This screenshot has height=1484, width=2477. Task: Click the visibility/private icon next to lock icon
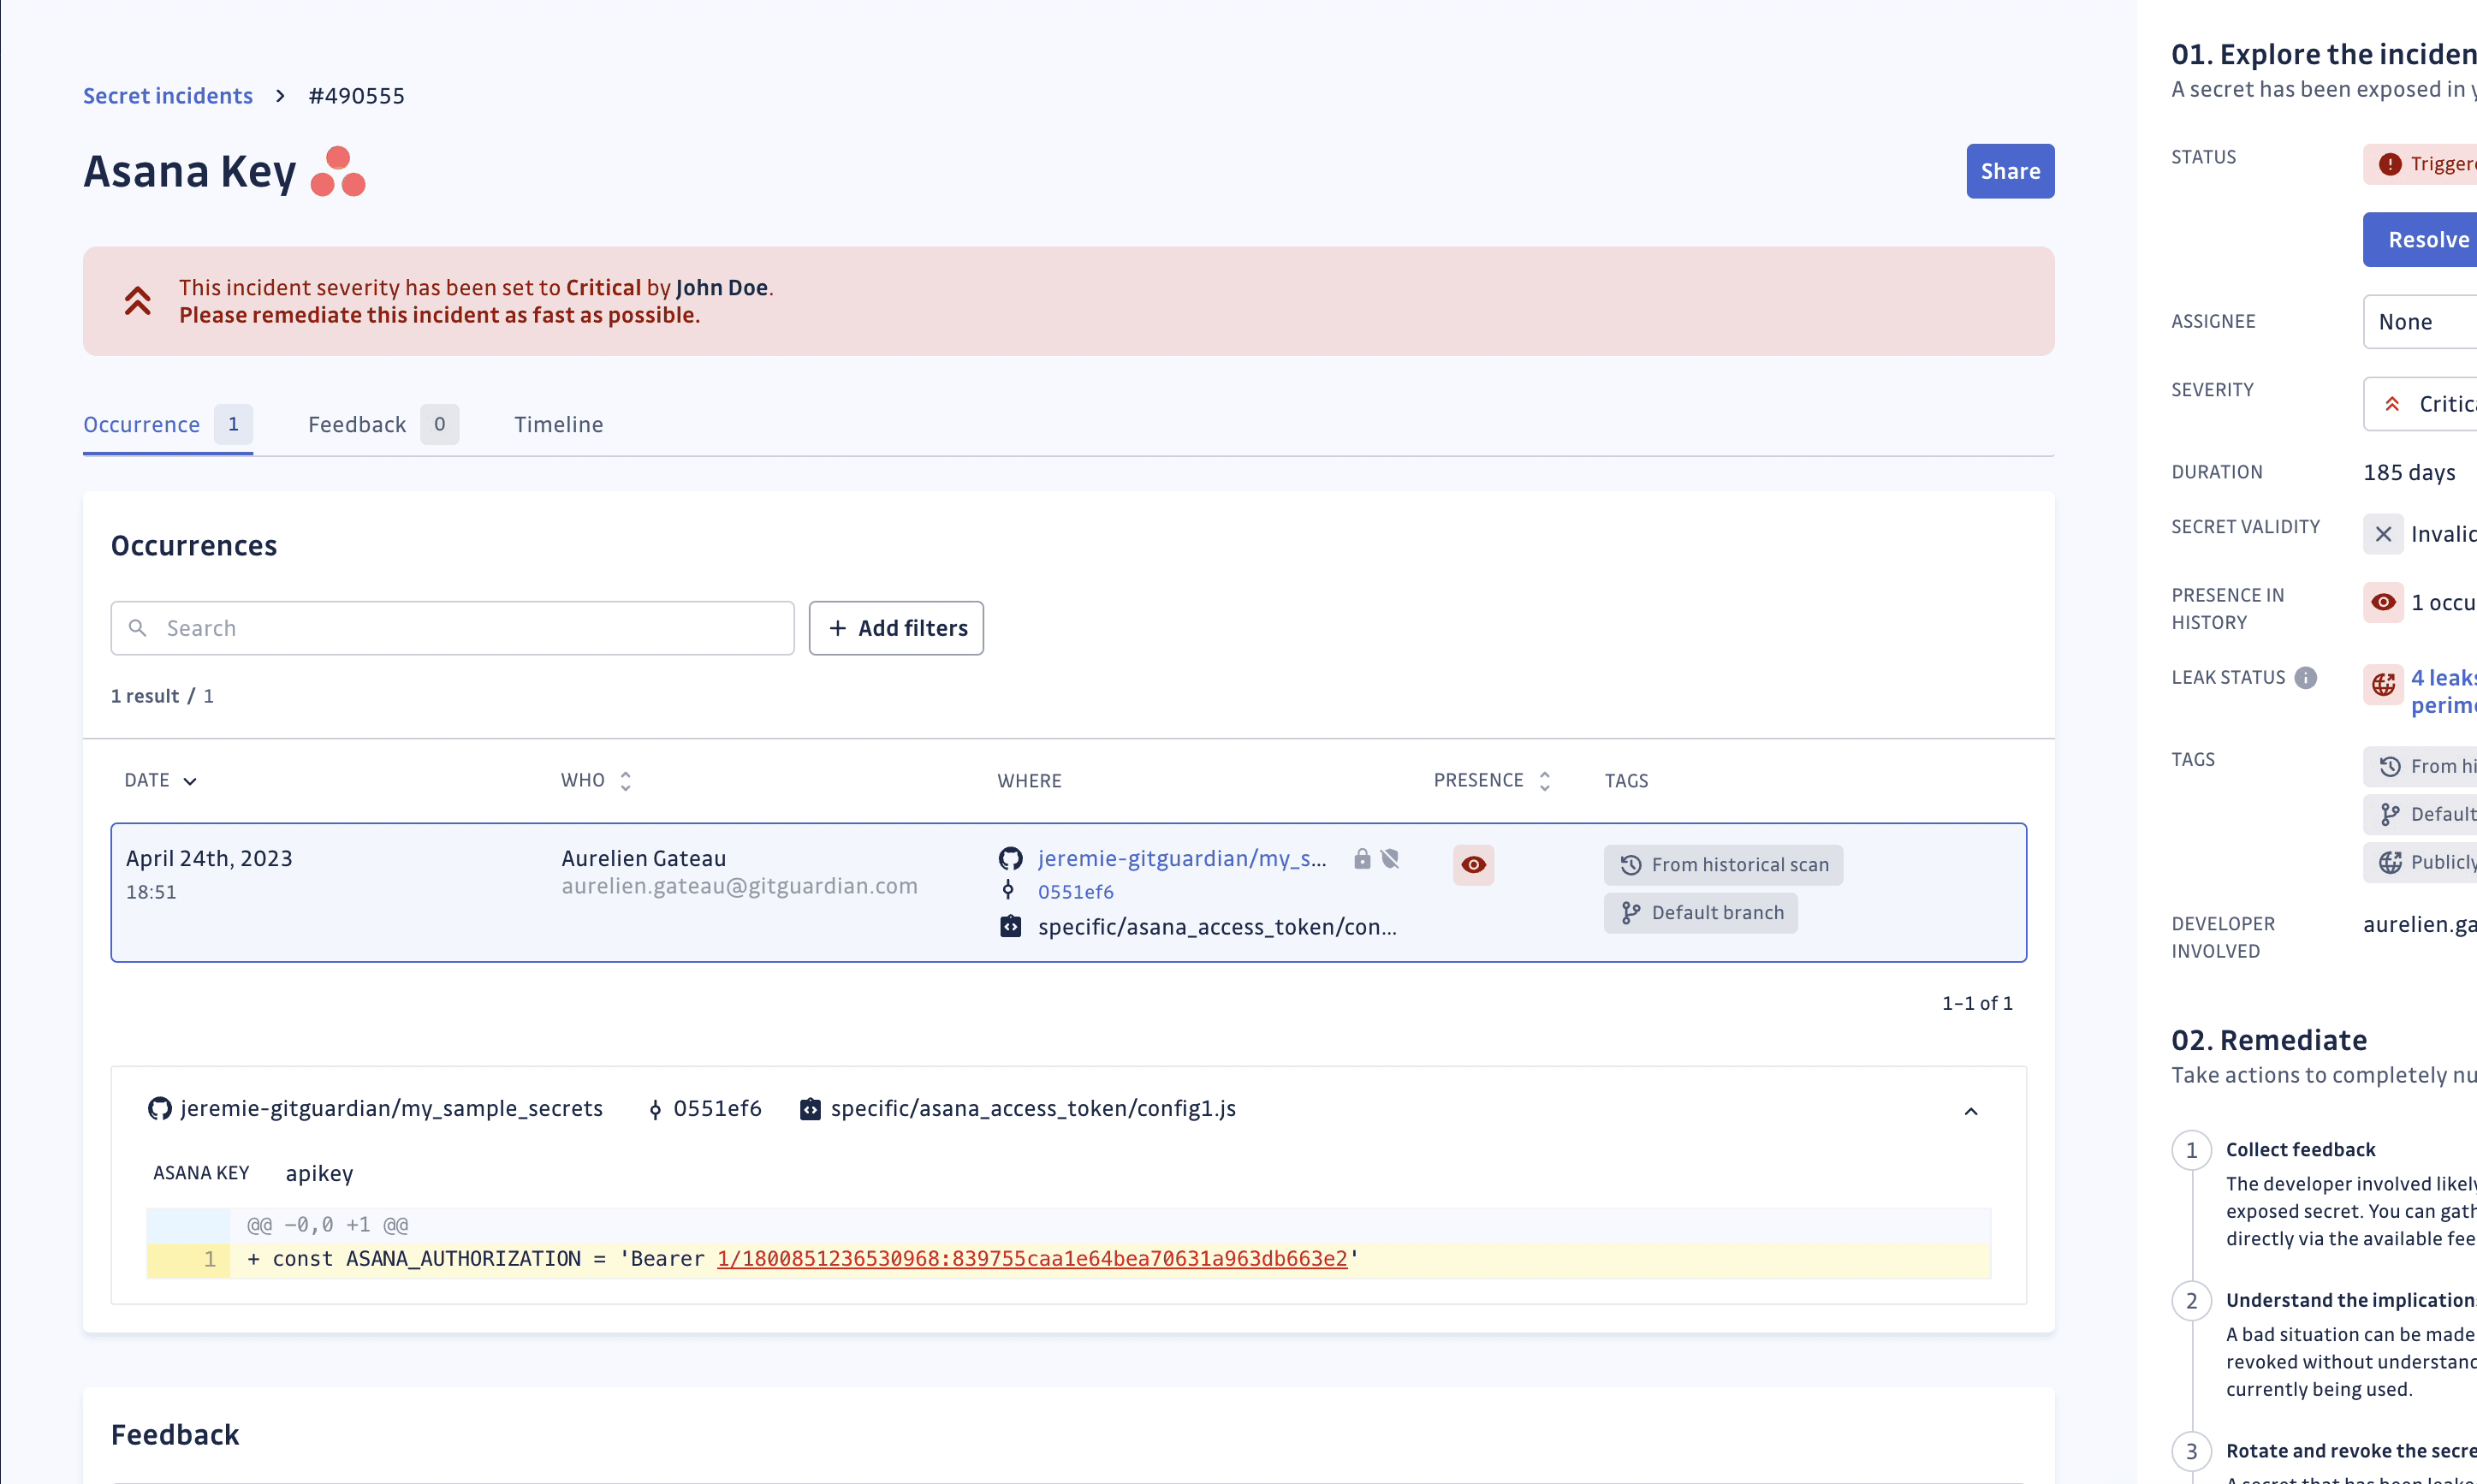click(x=1393, y=858)
